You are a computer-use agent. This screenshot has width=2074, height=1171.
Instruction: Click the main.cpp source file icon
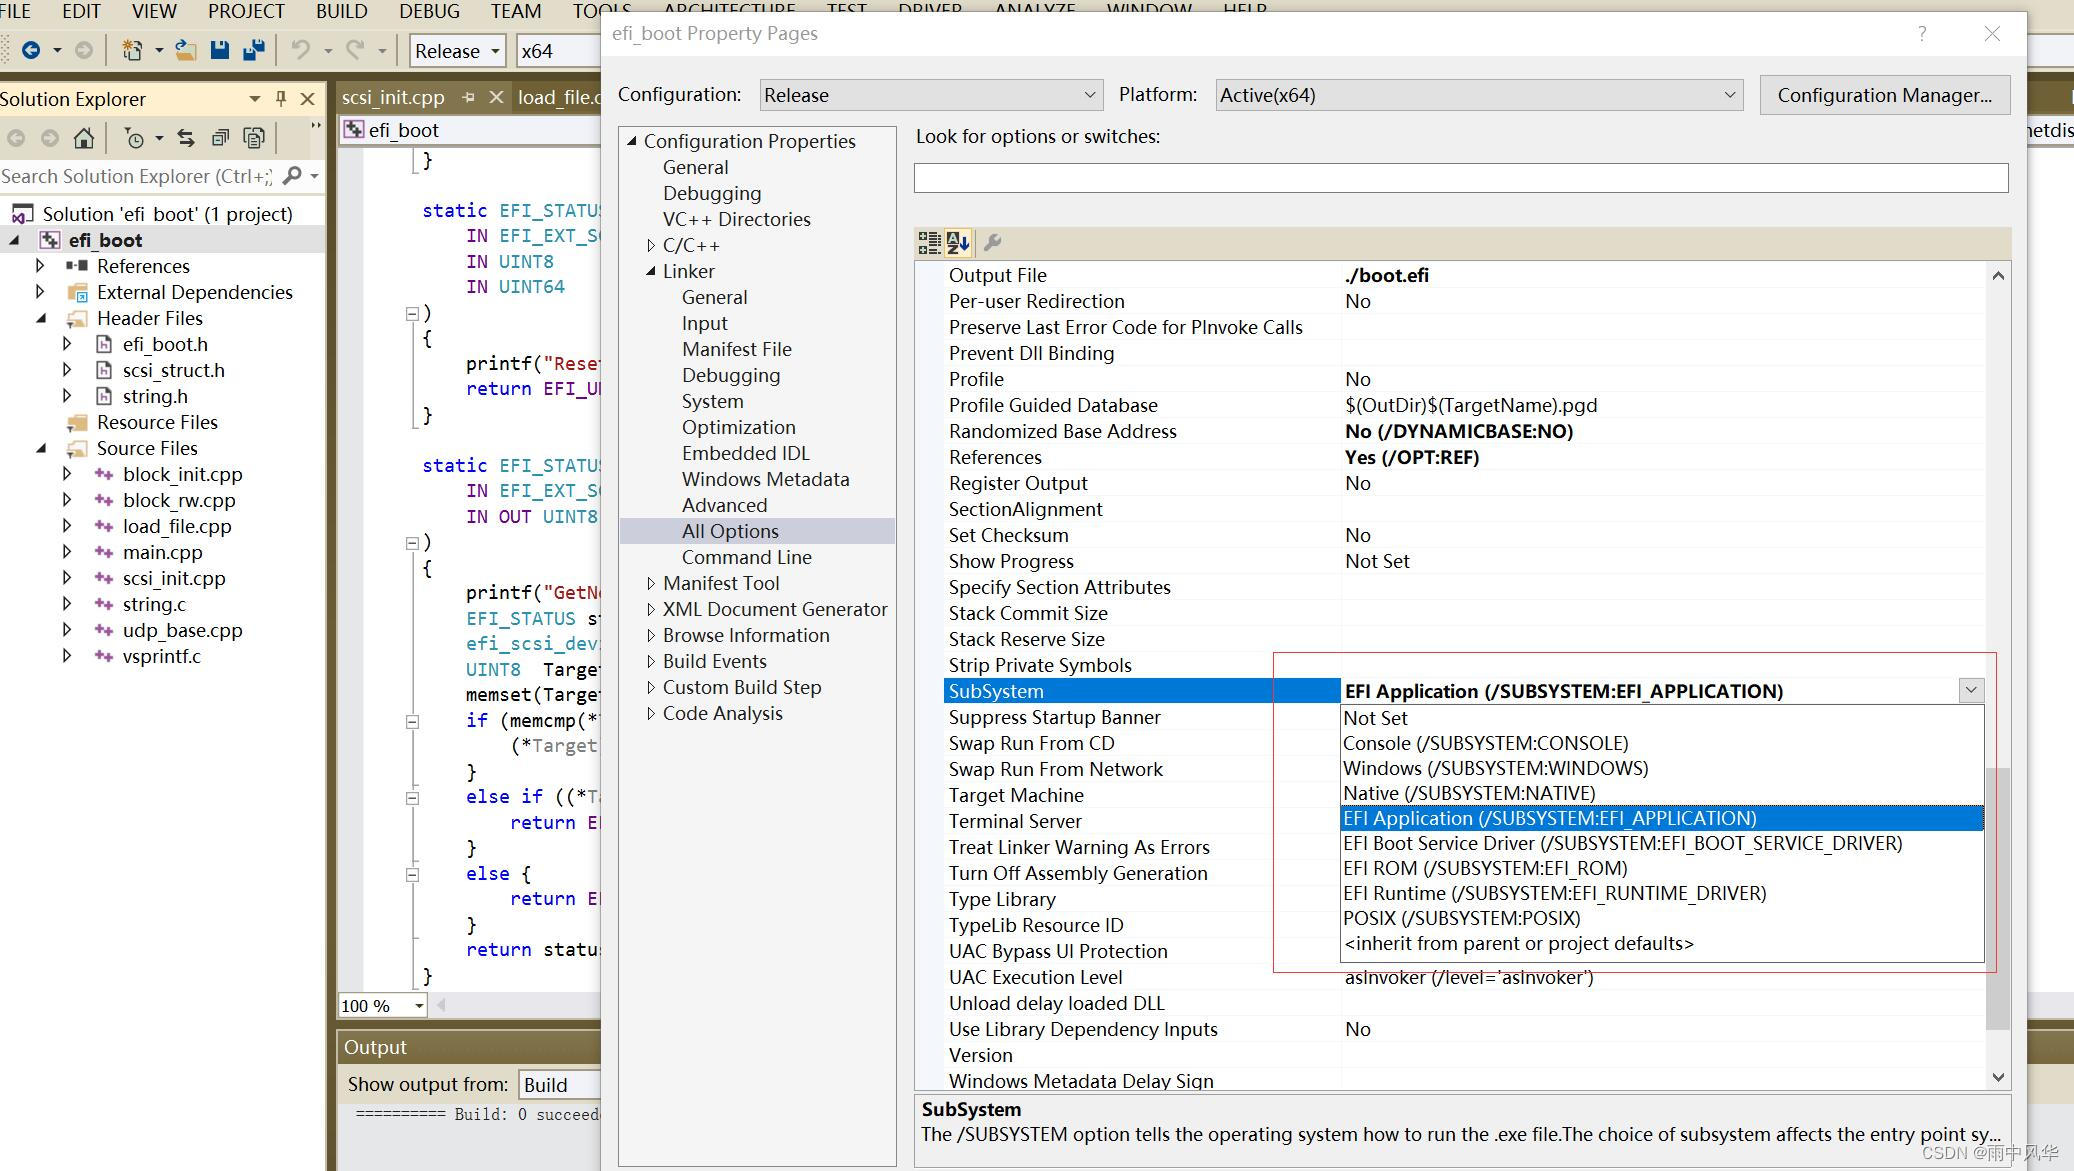(103, 552)
